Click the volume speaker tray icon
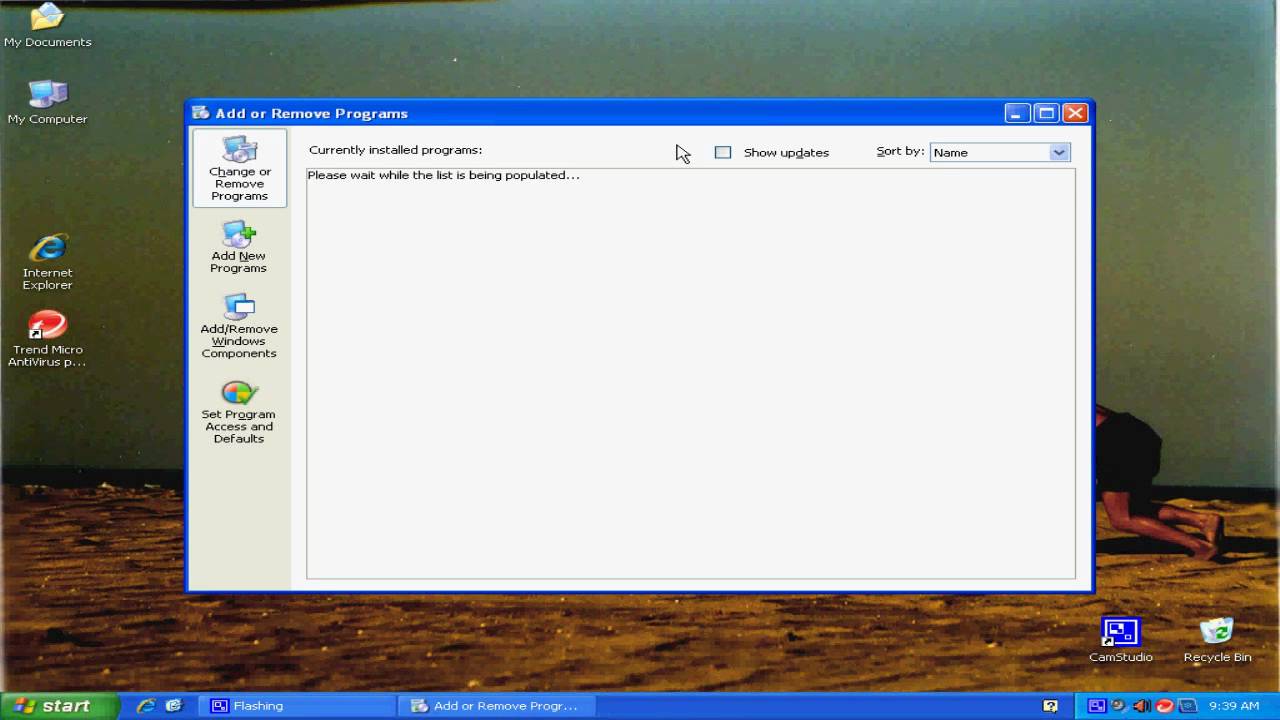 coord(1142,706)
